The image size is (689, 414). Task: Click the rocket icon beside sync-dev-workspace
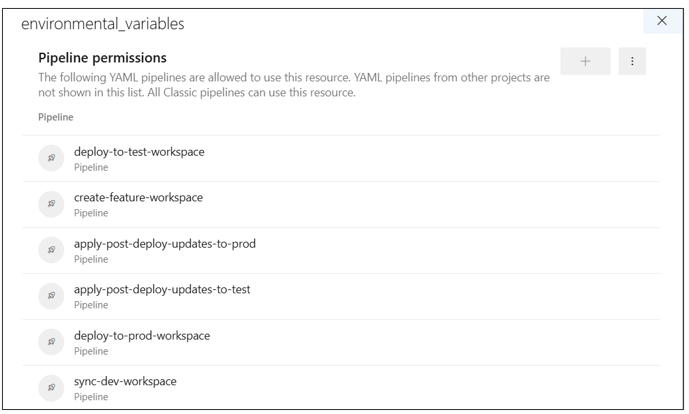pos(51,388)
